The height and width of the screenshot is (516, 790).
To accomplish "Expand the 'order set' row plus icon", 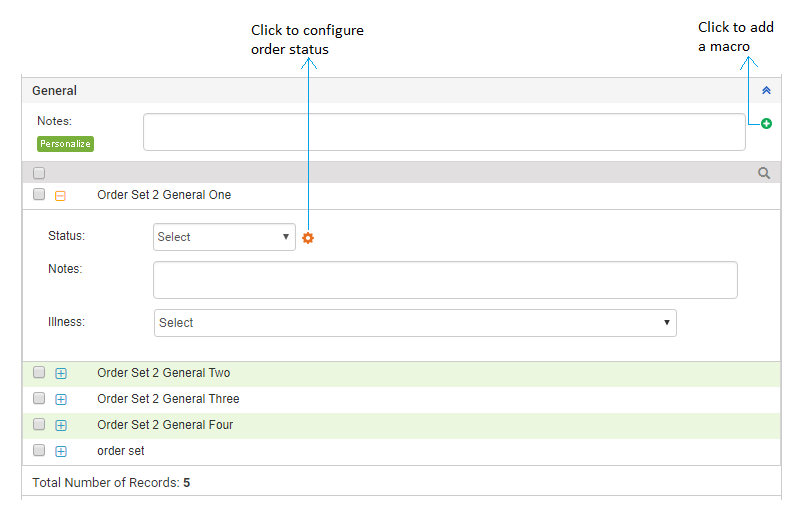I will (61, 451).
